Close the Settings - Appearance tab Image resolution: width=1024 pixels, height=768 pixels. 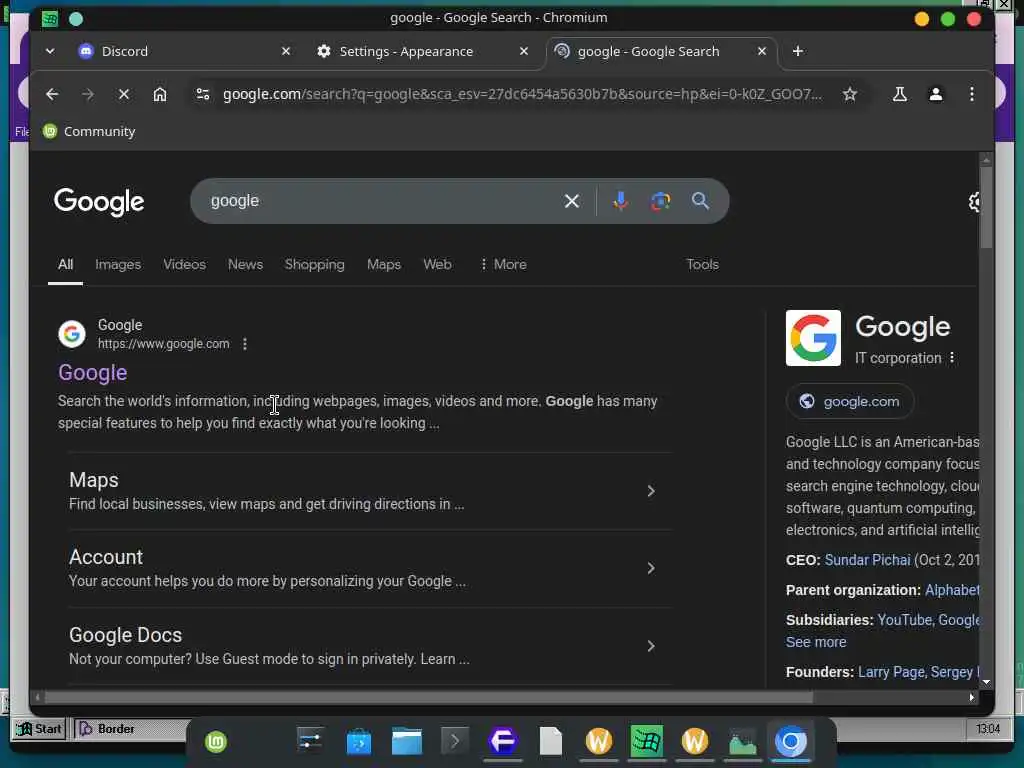[x=524, y=51]
